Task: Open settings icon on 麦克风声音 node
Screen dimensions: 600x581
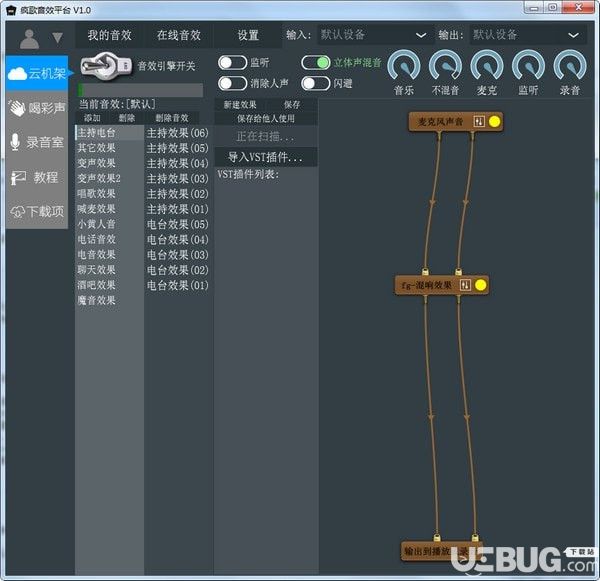Action: tap(479, 122)
